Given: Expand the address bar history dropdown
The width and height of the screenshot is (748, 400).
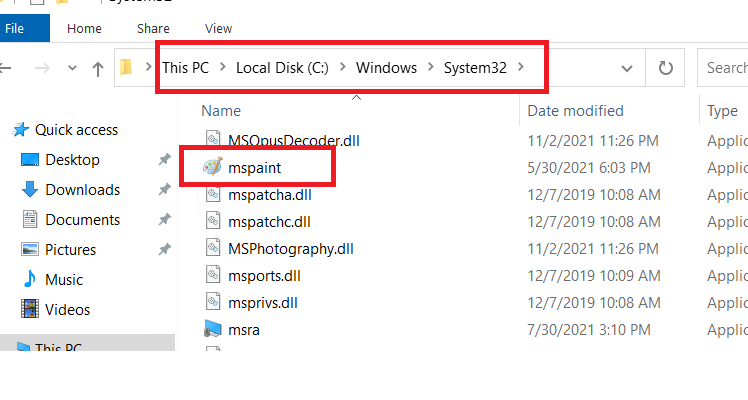Looking at the screenshot, I should (627, 68).
